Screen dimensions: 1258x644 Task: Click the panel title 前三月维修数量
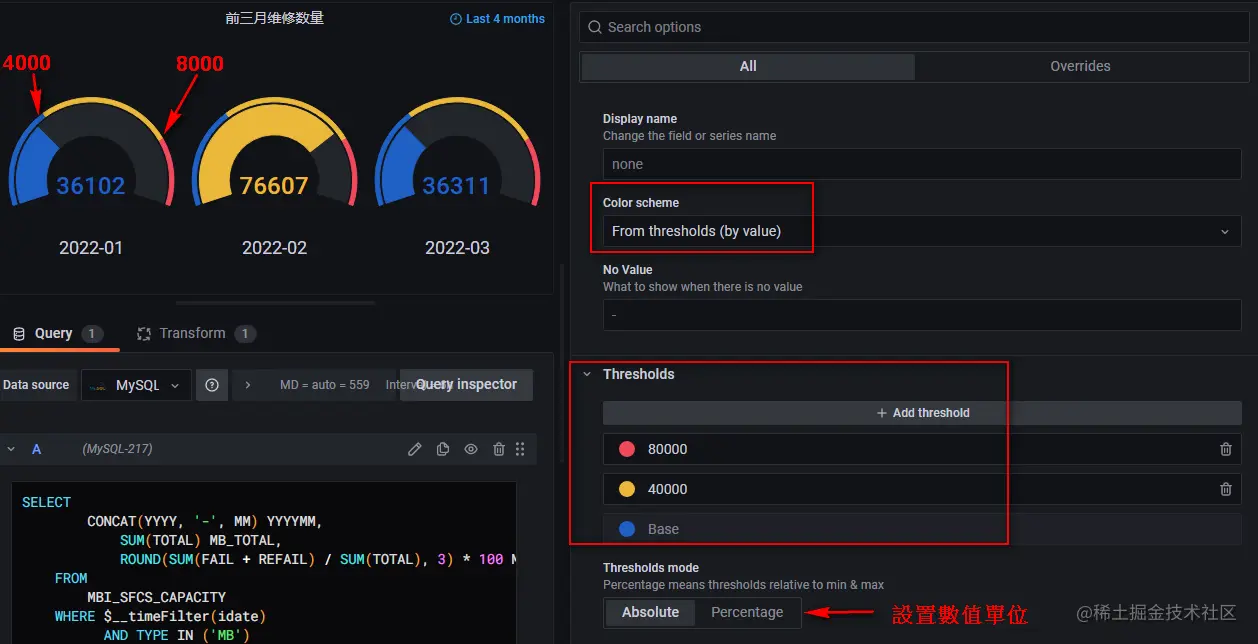click(275, 18)
